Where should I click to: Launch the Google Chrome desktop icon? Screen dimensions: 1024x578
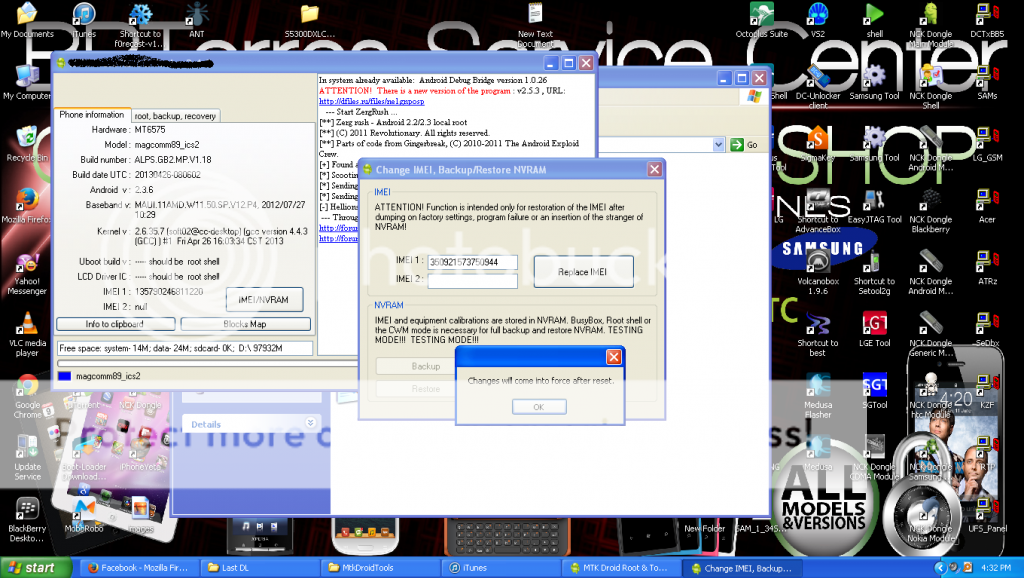click(27, 386)
